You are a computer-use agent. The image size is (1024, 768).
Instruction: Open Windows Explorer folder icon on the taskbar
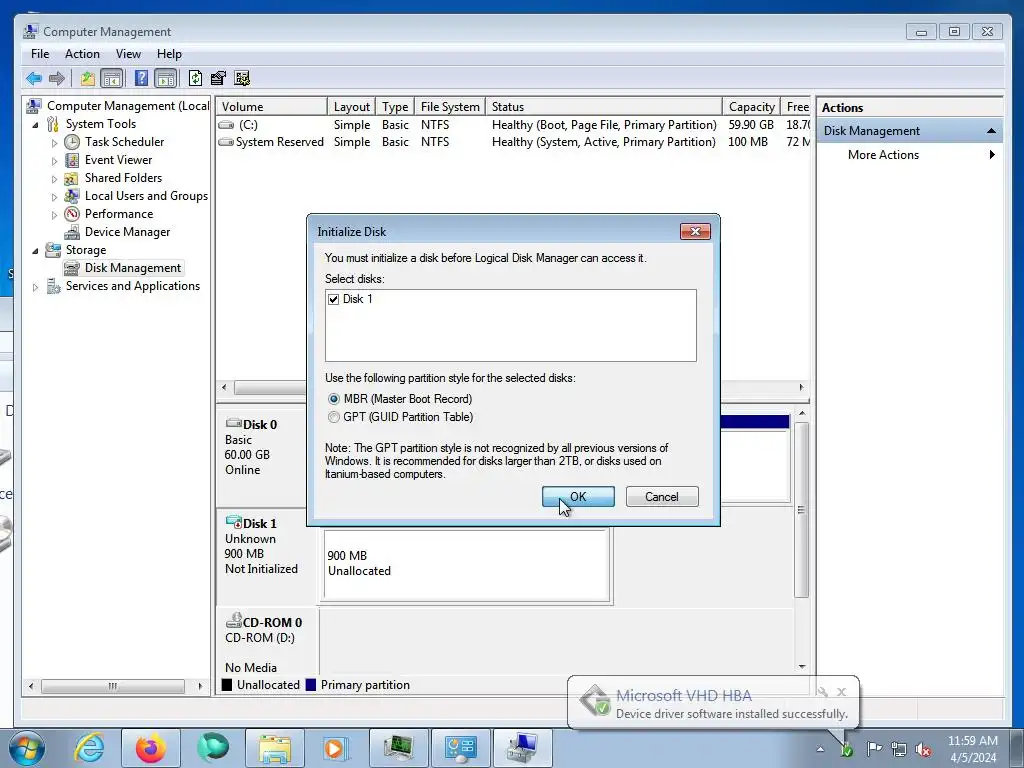274,748
